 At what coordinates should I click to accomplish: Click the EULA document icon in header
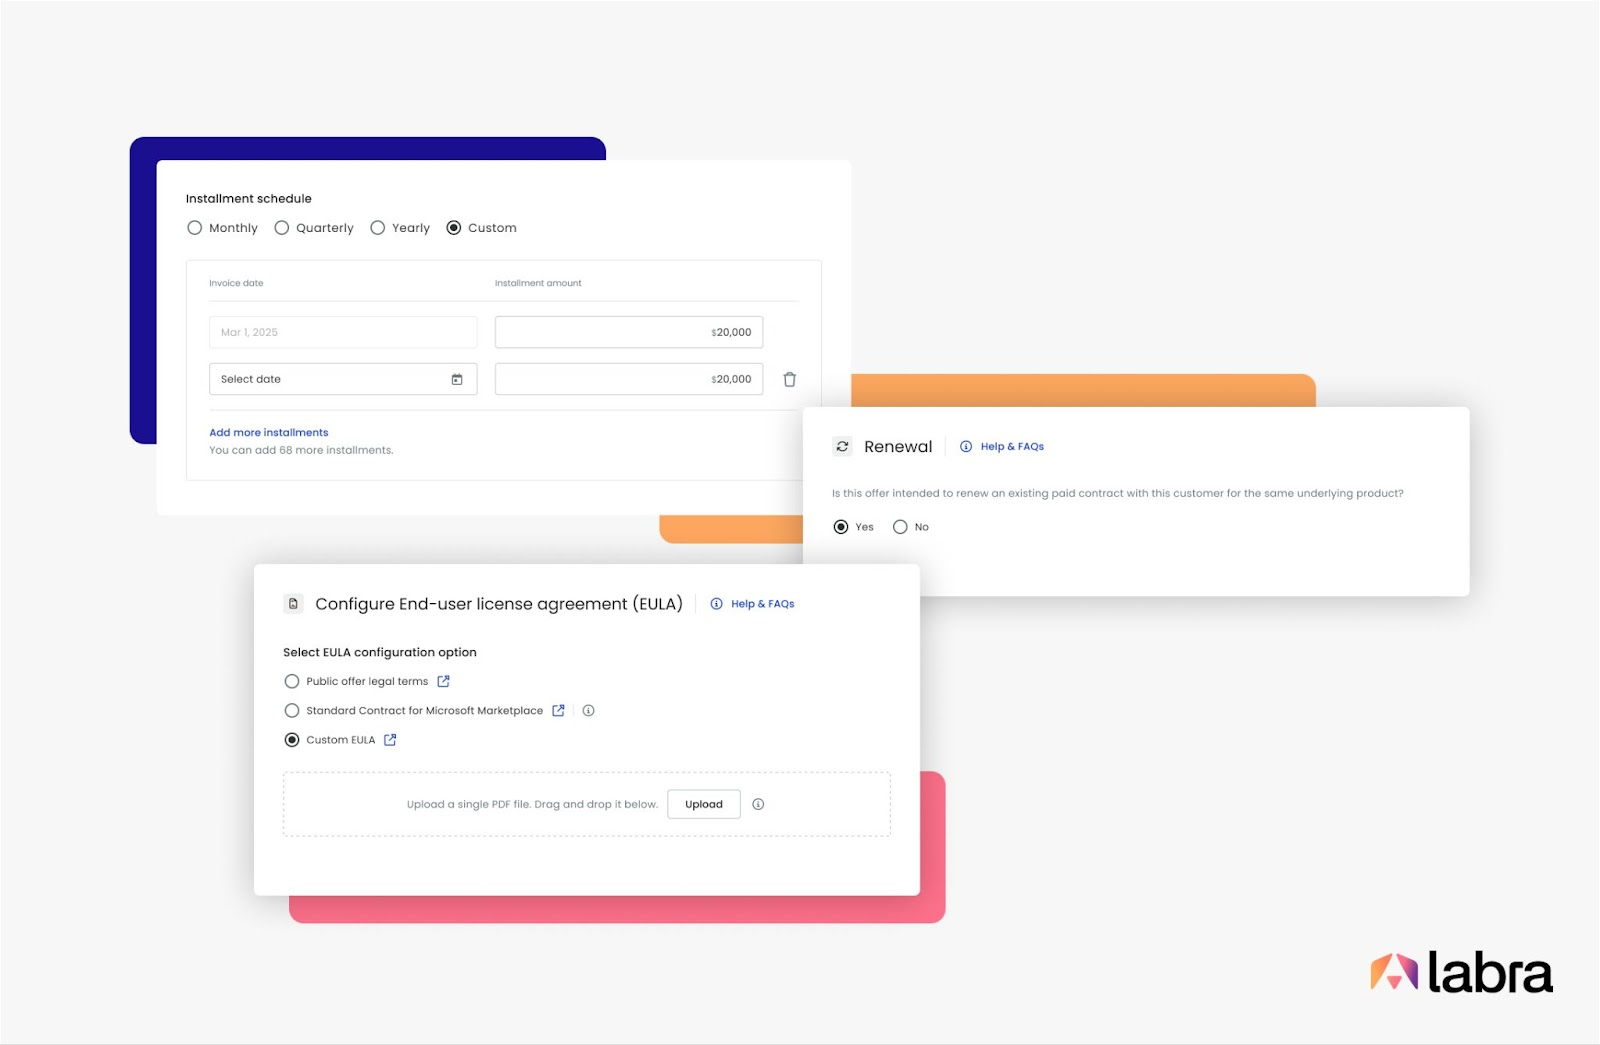pos(293,604)
